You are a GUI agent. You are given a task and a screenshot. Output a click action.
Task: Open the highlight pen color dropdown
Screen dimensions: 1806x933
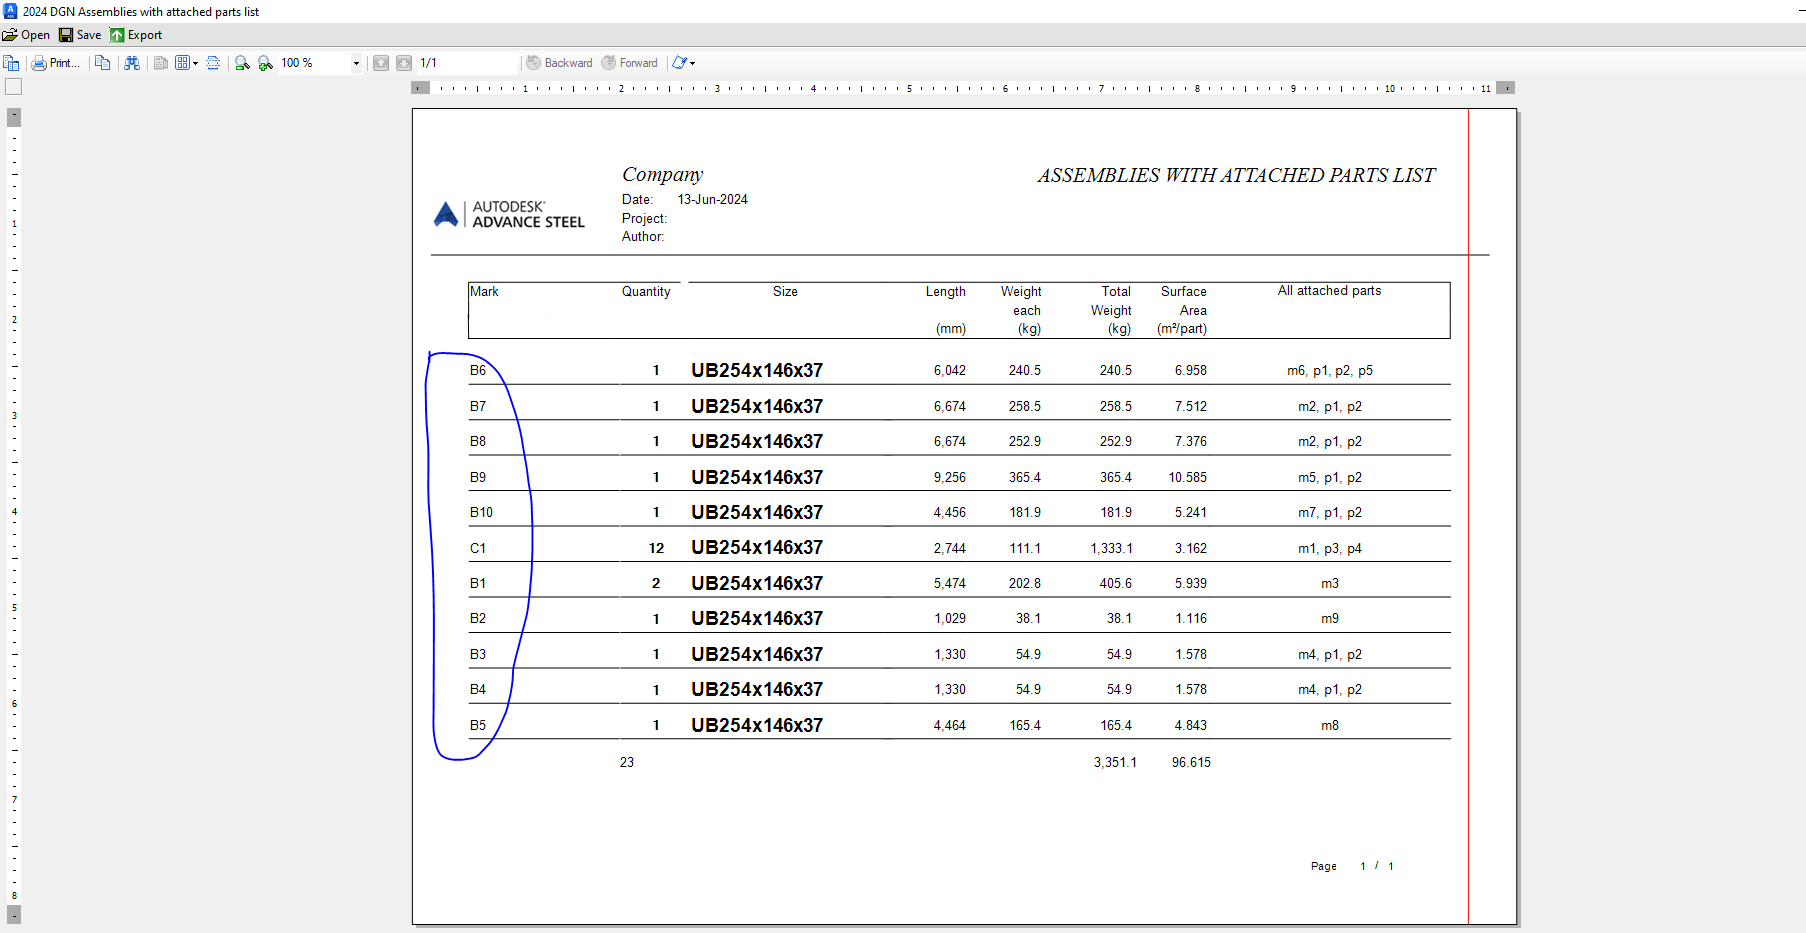coord(690,62)
